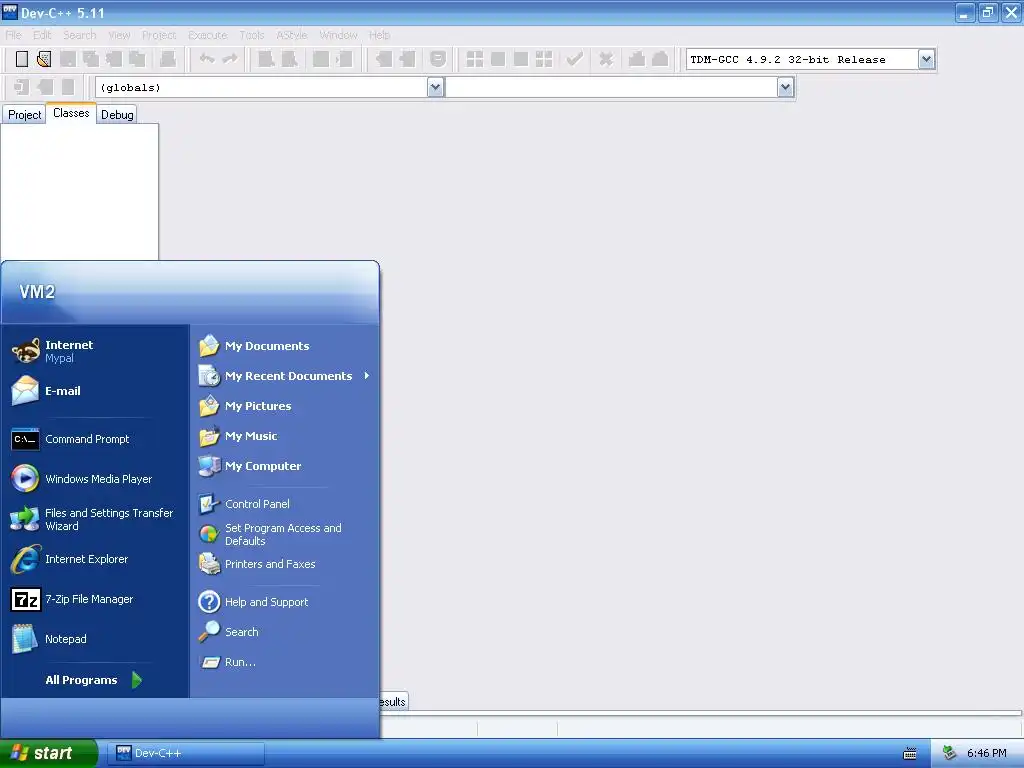The height and width of the screenshot is (768, 1024).
Task: Expand My Recent Documents submenu
Action: tap(285, 376)
